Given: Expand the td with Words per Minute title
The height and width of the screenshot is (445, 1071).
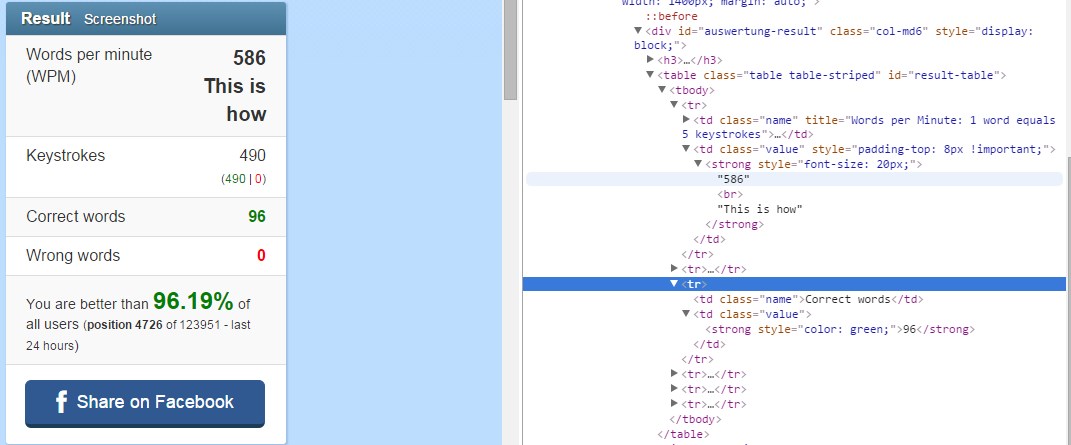Looking at the screenshot, I should click(686, 120).
